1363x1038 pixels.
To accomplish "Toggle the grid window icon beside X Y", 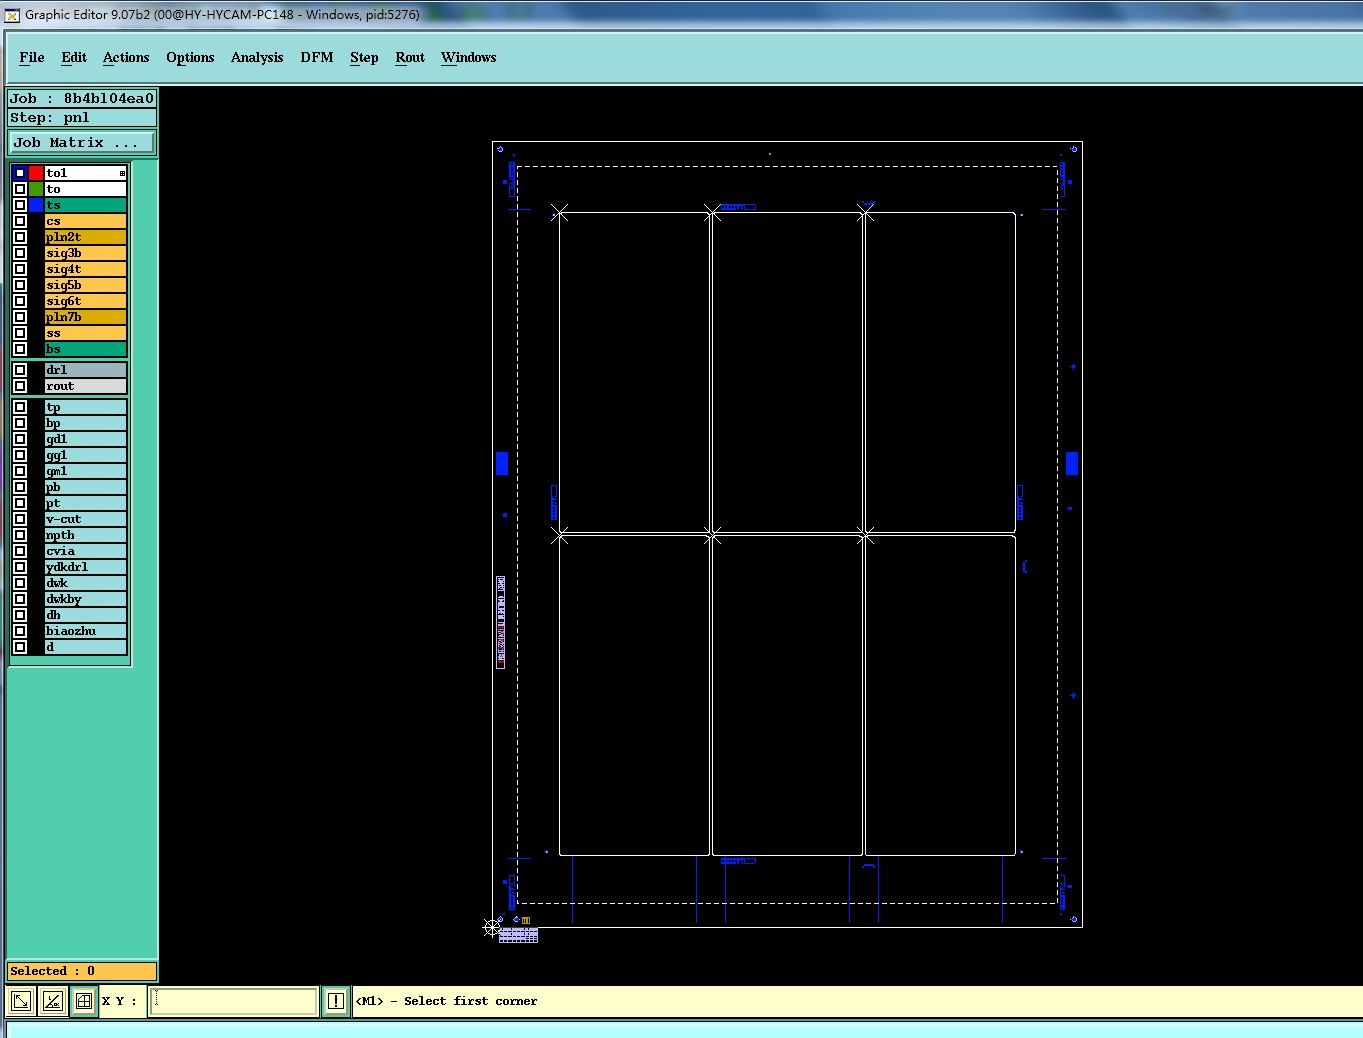I will click(84, 1001).
